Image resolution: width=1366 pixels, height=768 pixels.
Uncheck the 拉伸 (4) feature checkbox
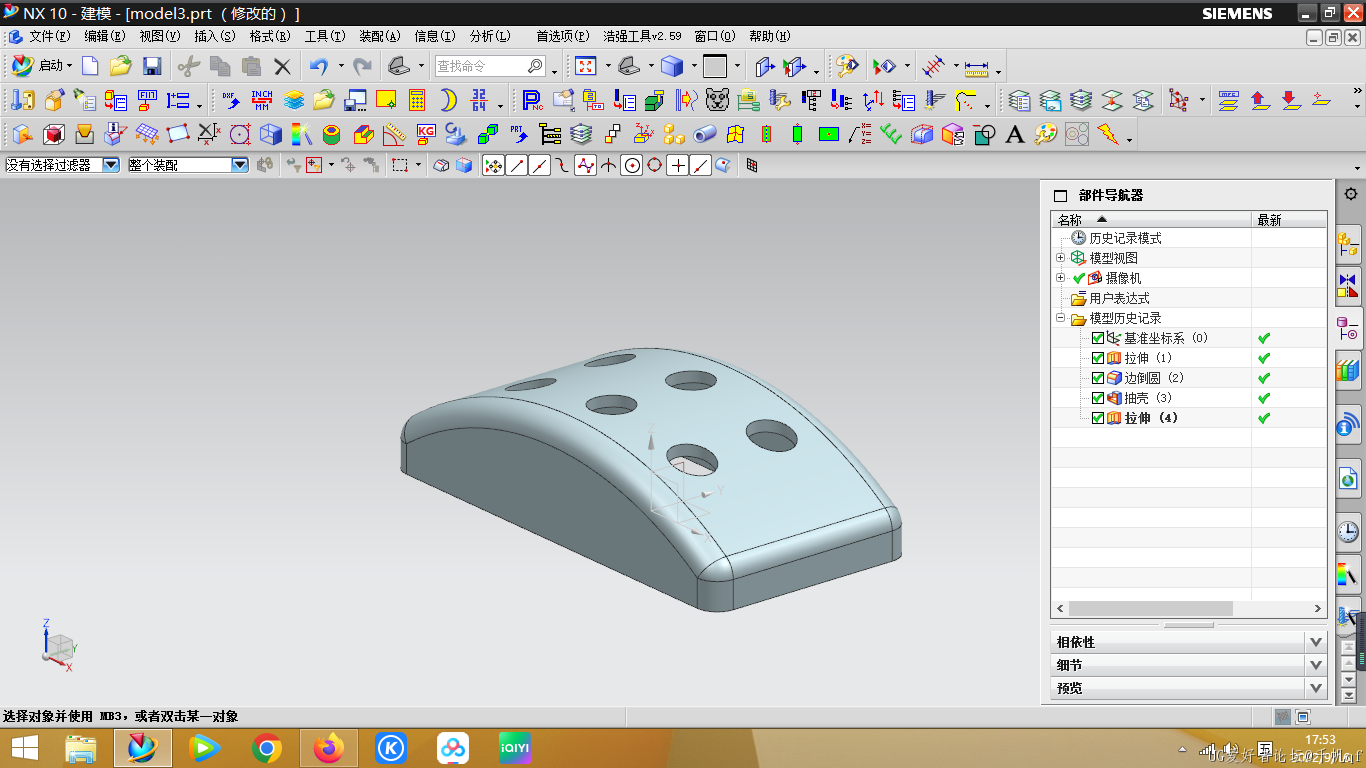(x=1098, y=418)
